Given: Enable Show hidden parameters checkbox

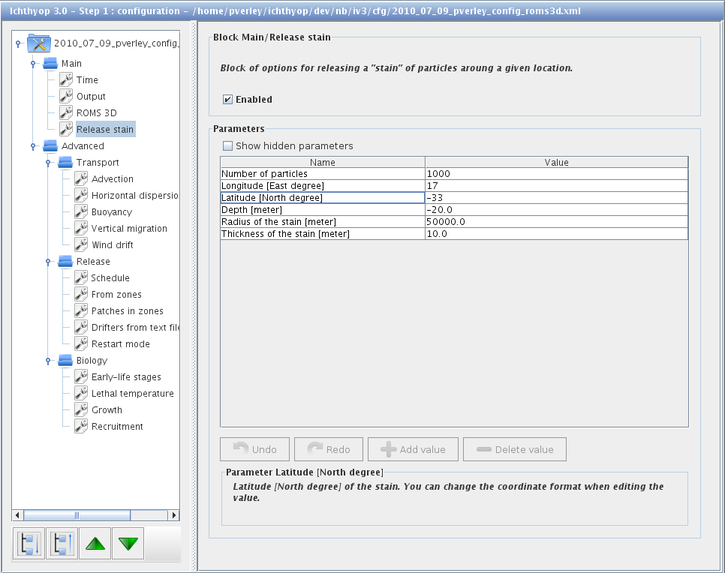Looking at the screenshot, I should click(227, 146).
